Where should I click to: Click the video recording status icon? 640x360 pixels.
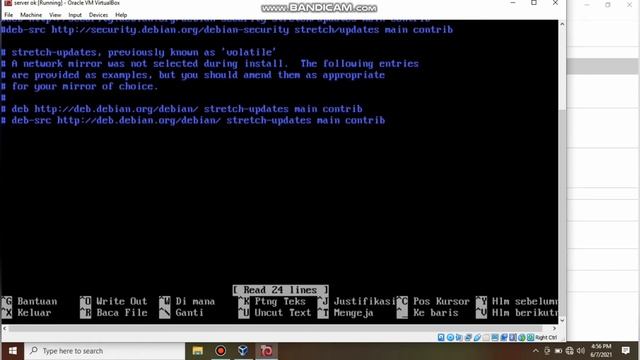[x=504, y=338]
